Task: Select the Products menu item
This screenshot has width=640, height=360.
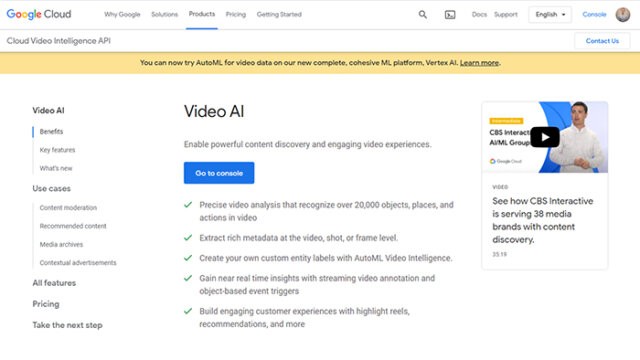Action: pos(202,14)
